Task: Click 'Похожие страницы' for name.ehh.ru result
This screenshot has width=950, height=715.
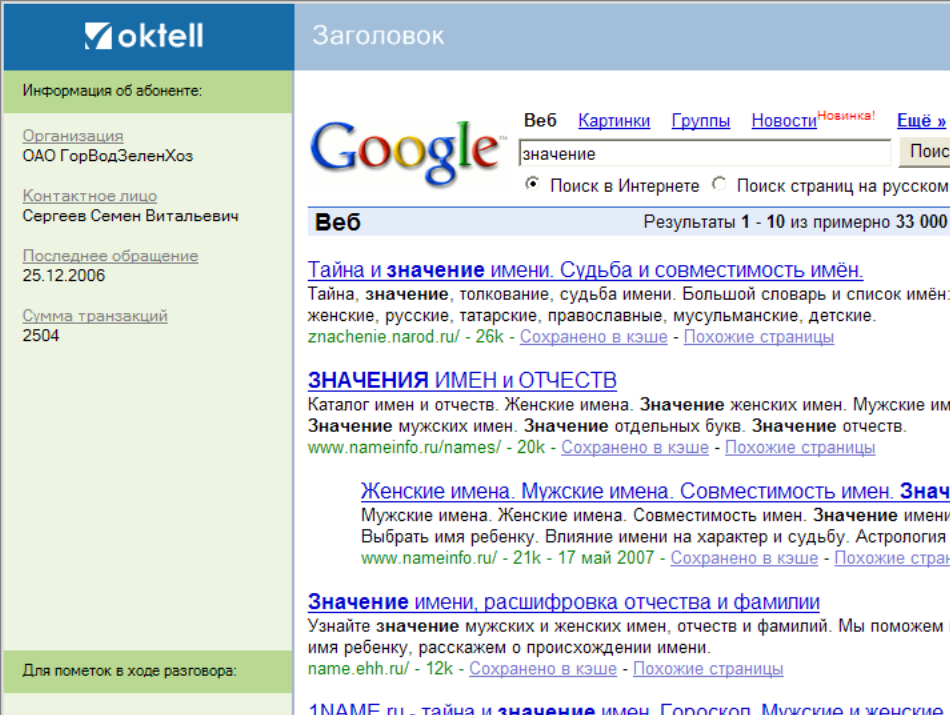Action: [x=708, y=669]
